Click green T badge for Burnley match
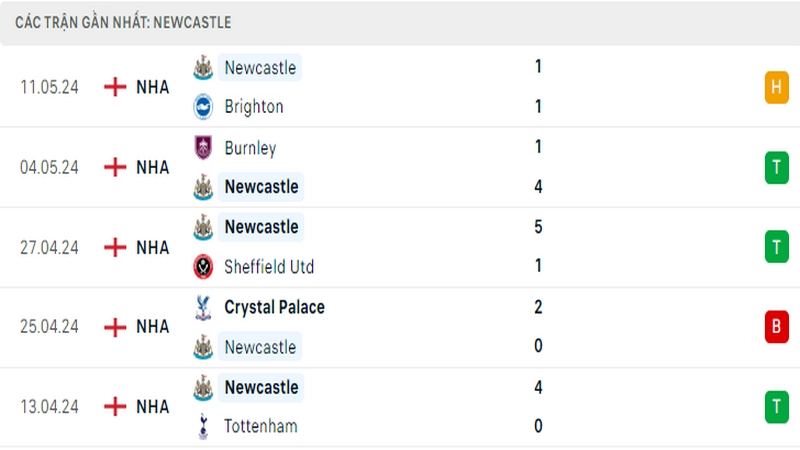Image resolution: width=800 pixels, height=450 pixels. tap(776, 167)
